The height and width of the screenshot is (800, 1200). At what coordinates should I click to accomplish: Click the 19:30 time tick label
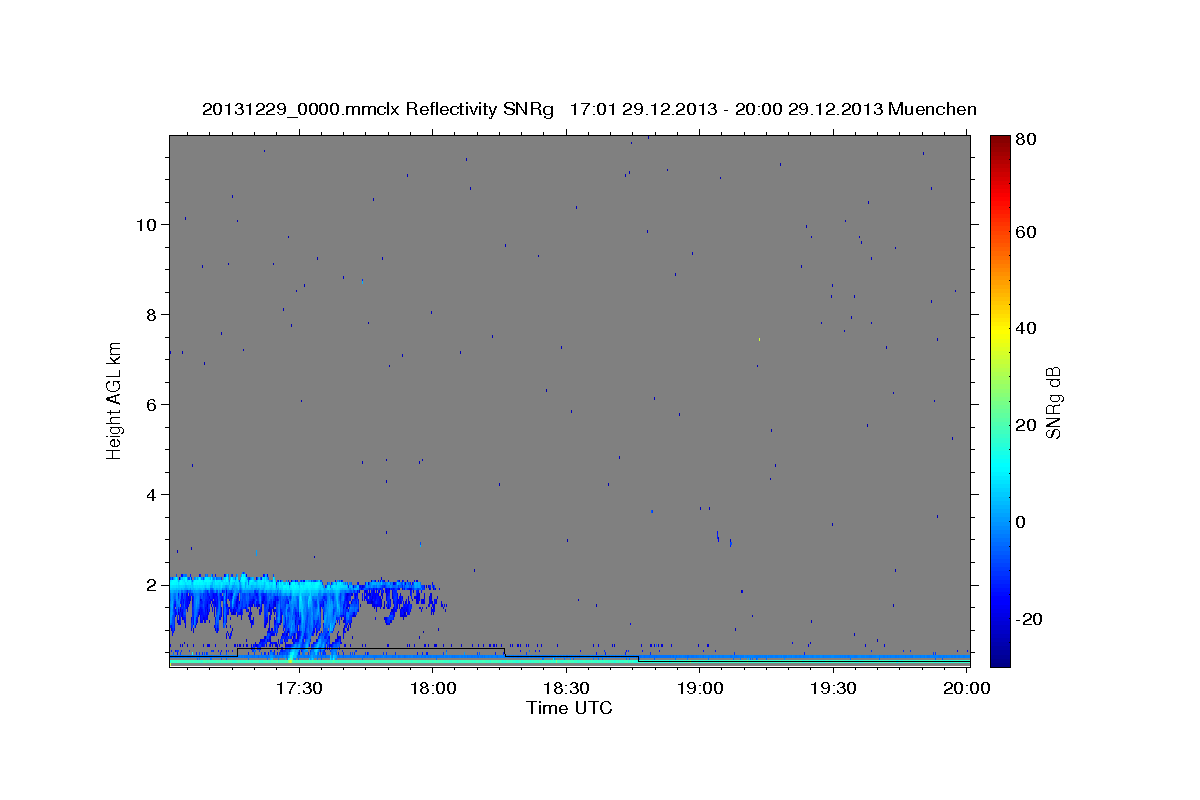(x=833, y=688)
